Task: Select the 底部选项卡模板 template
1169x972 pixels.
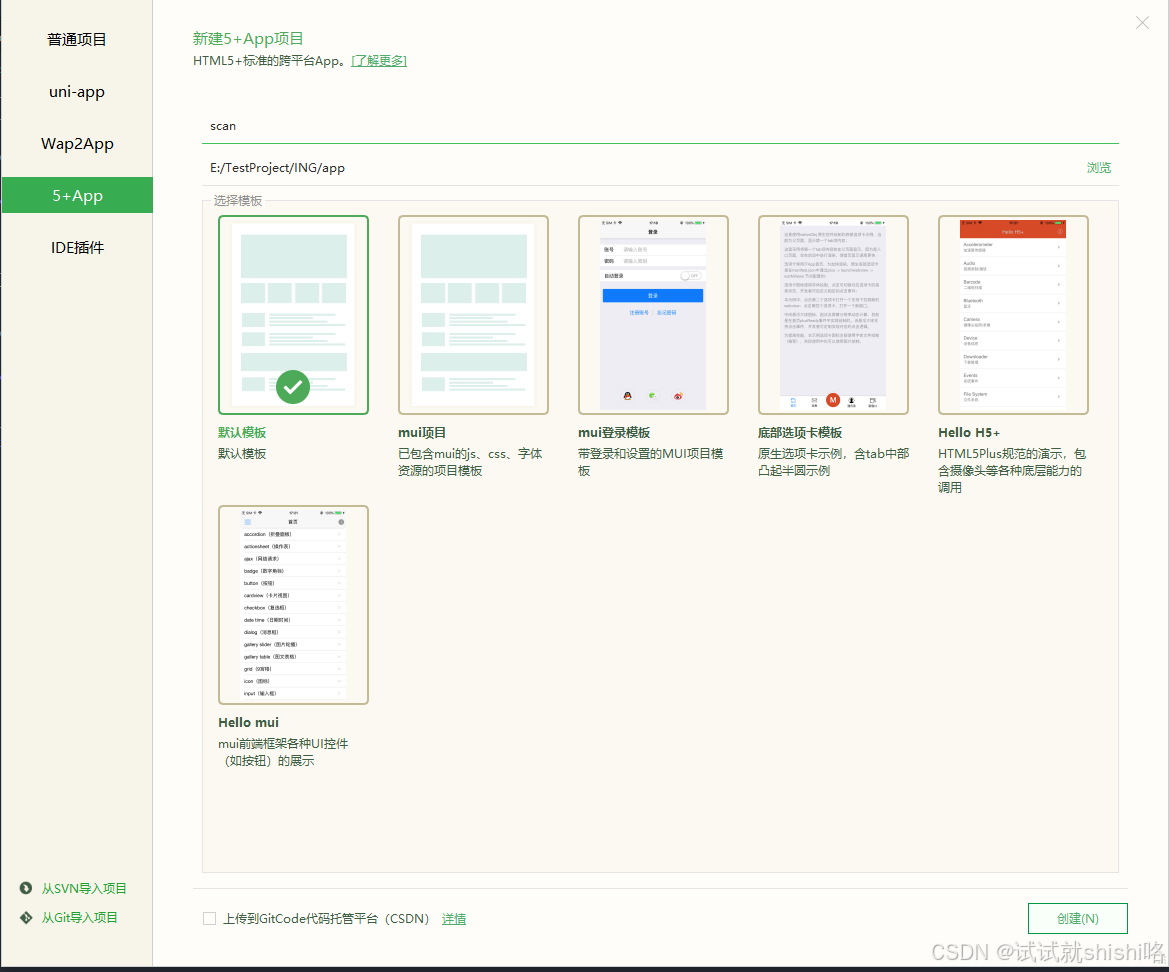Action: [x=833, y=313]
